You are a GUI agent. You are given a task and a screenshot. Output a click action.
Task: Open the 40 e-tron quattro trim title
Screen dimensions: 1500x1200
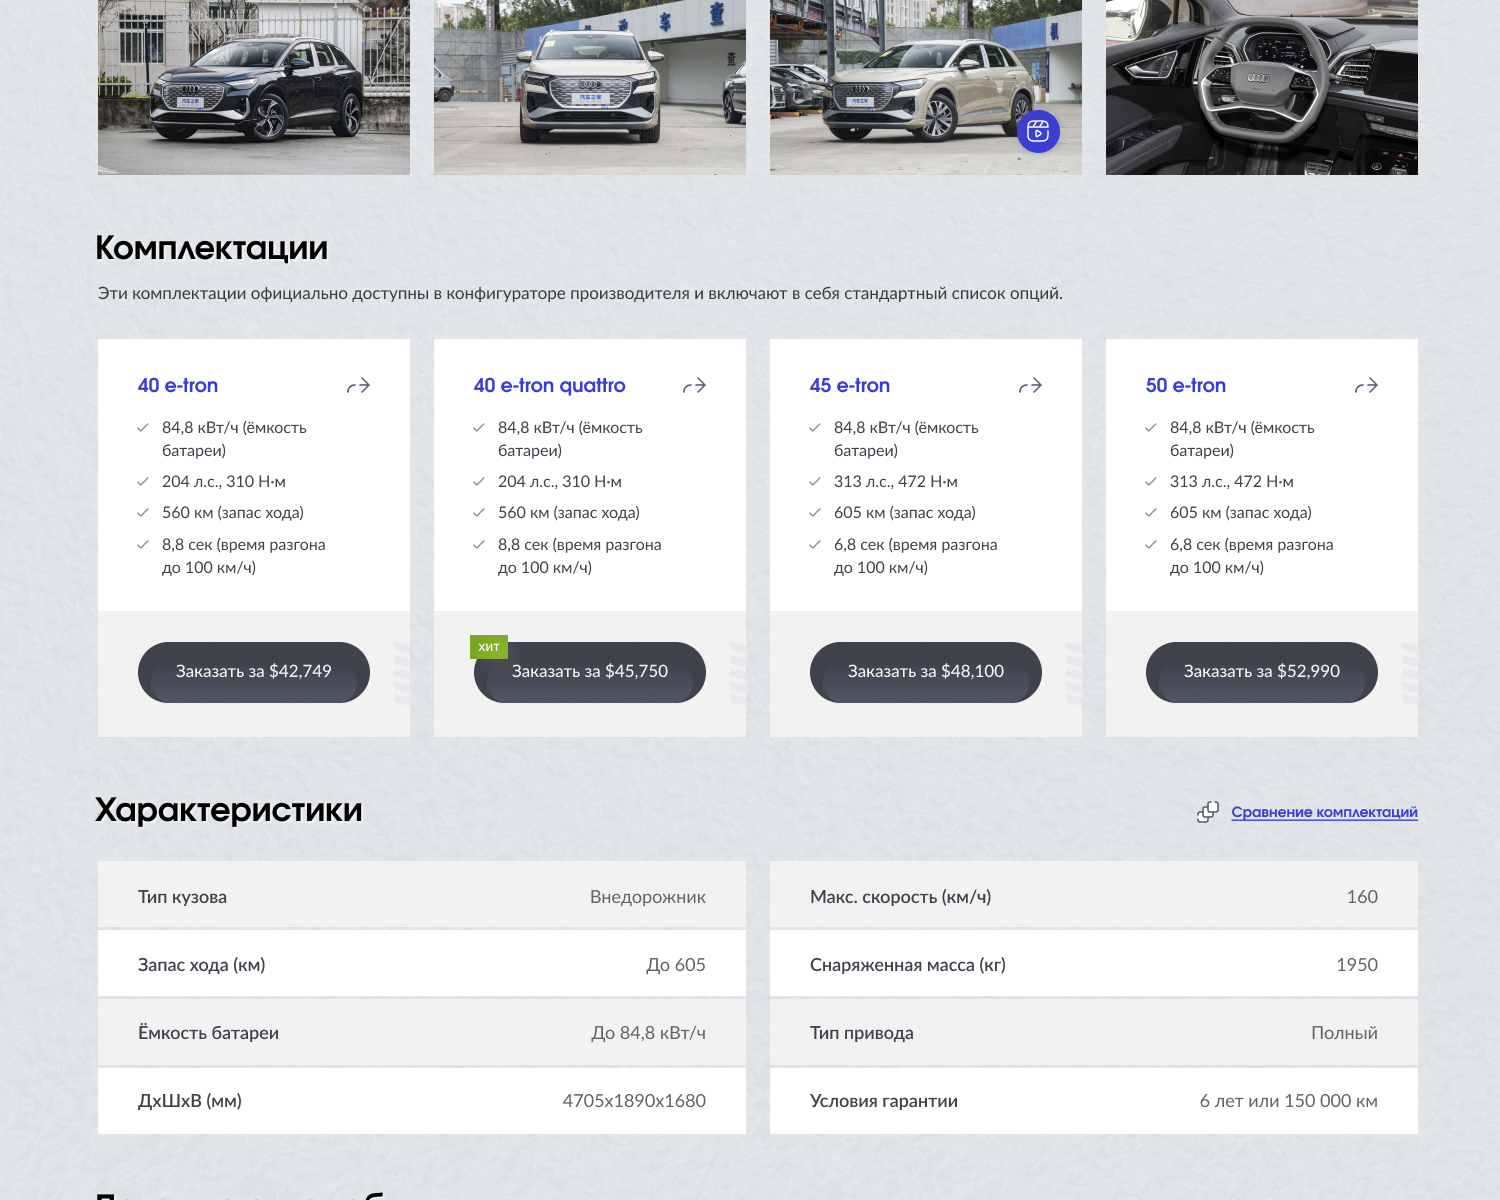550,386
